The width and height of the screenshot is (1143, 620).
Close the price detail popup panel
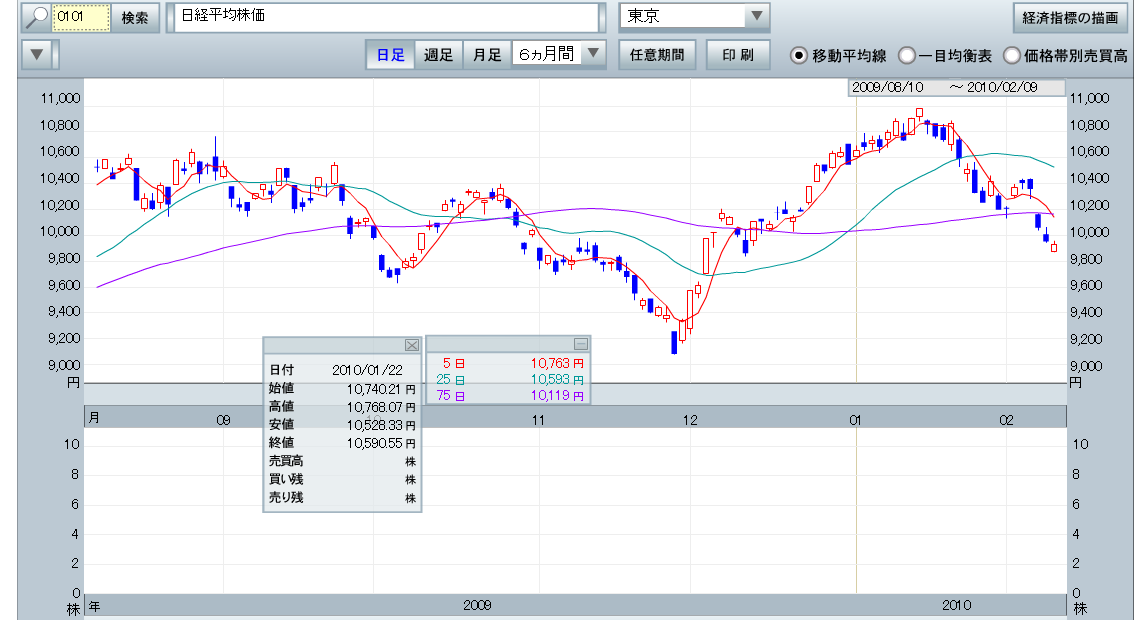coord(411,344)
